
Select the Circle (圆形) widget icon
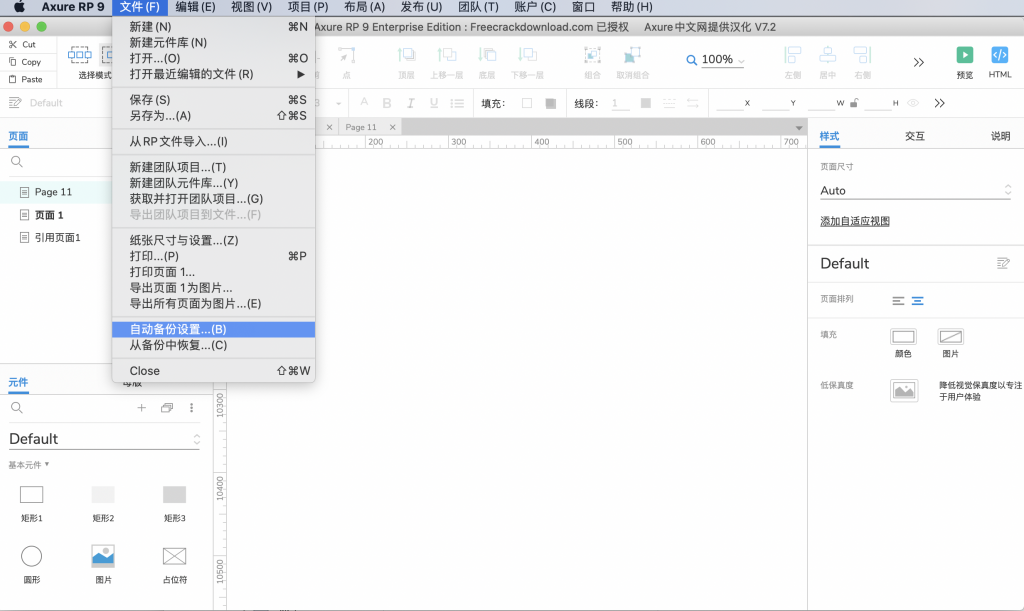(x=32, y=556)
